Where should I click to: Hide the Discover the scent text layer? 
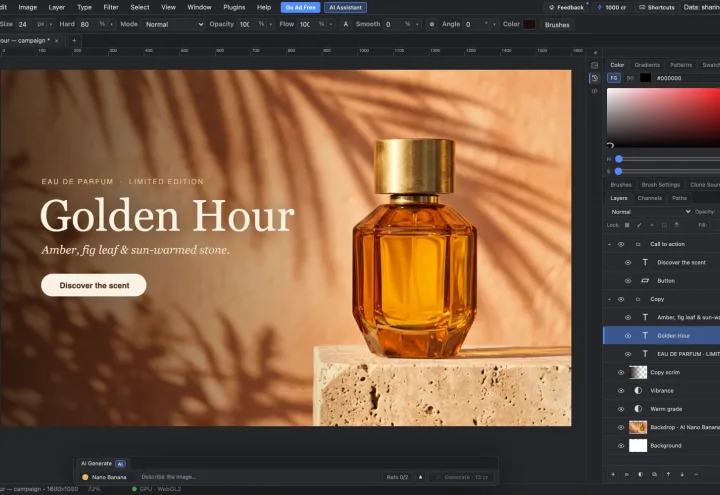tap(628, 263)
